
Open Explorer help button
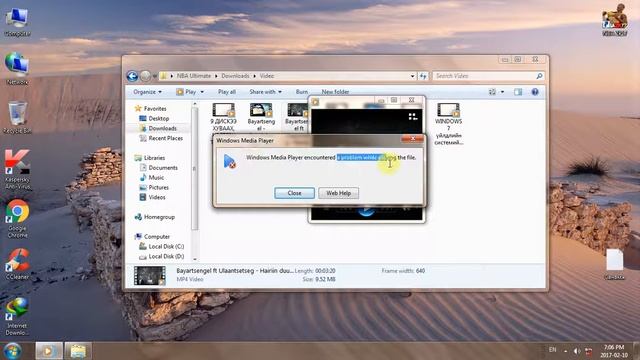[x=535, y=92]
